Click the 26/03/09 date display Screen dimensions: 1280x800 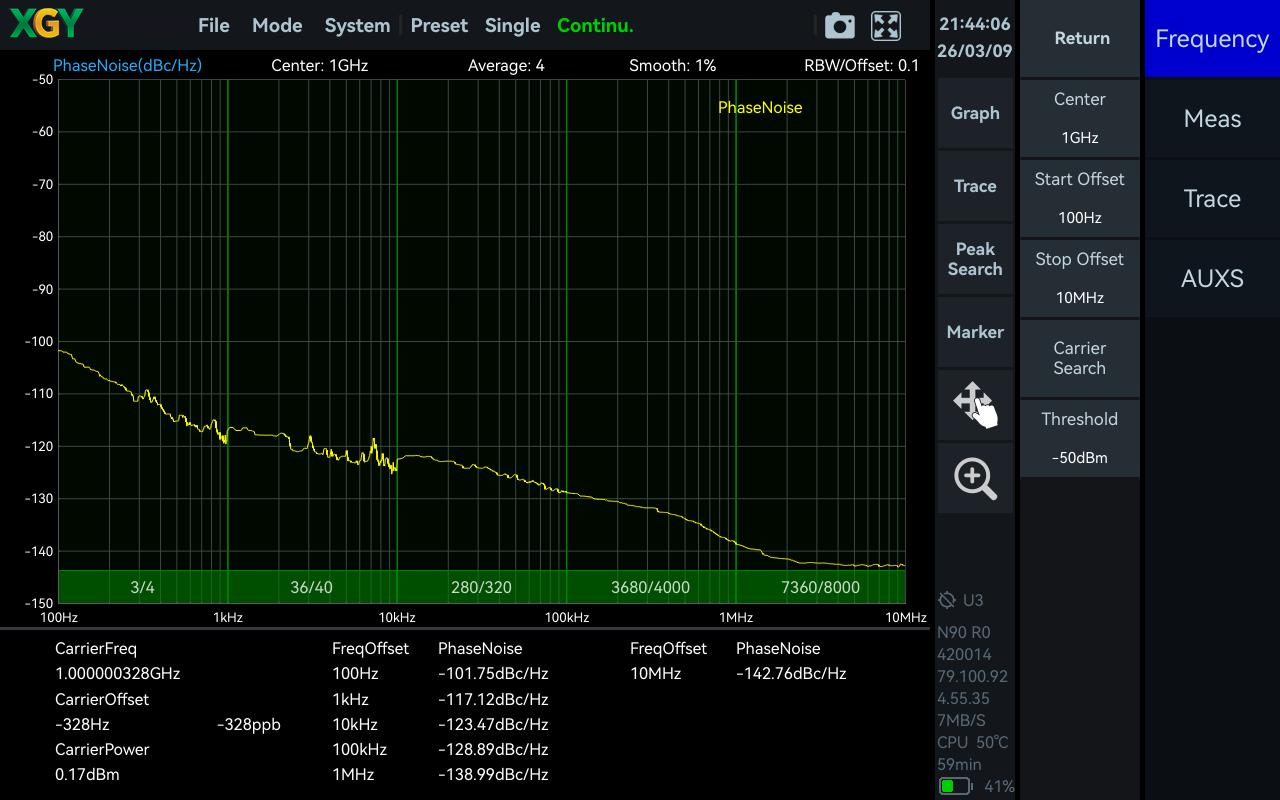pyautogui.click(x=975, y=51)
